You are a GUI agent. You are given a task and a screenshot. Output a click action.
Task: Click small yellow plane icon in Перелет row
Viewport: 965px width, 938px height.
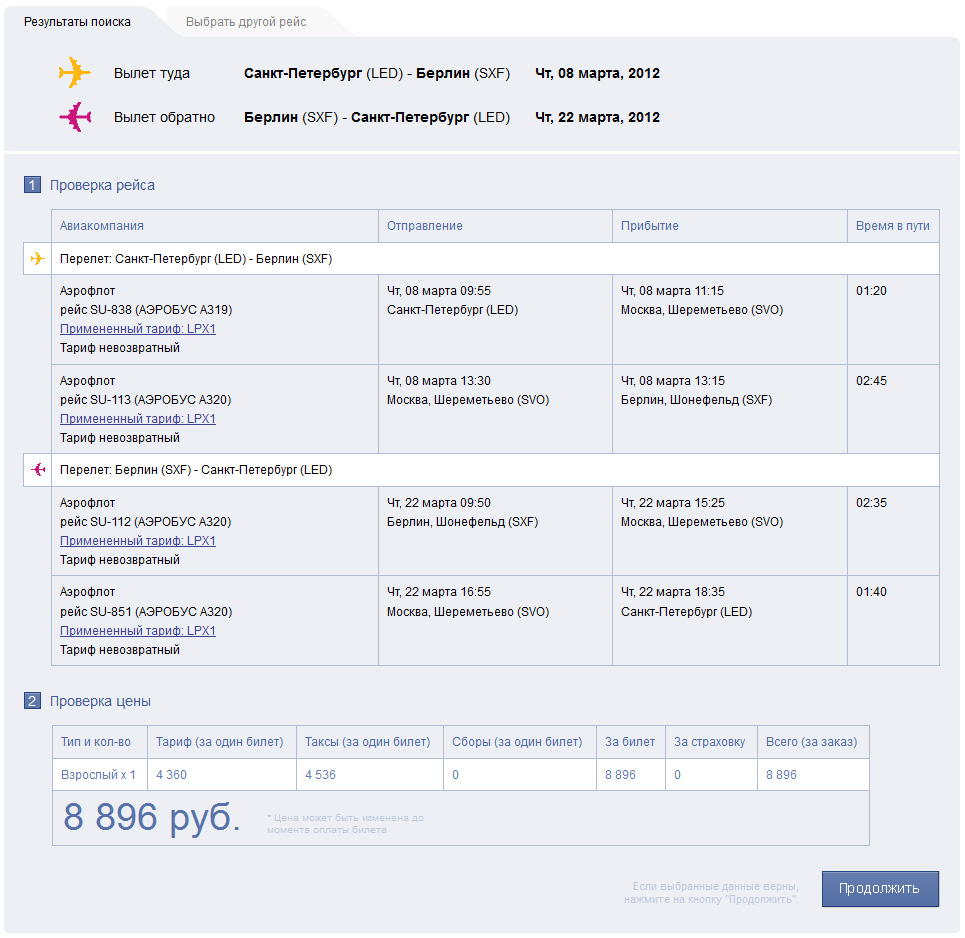pos(38,259)
